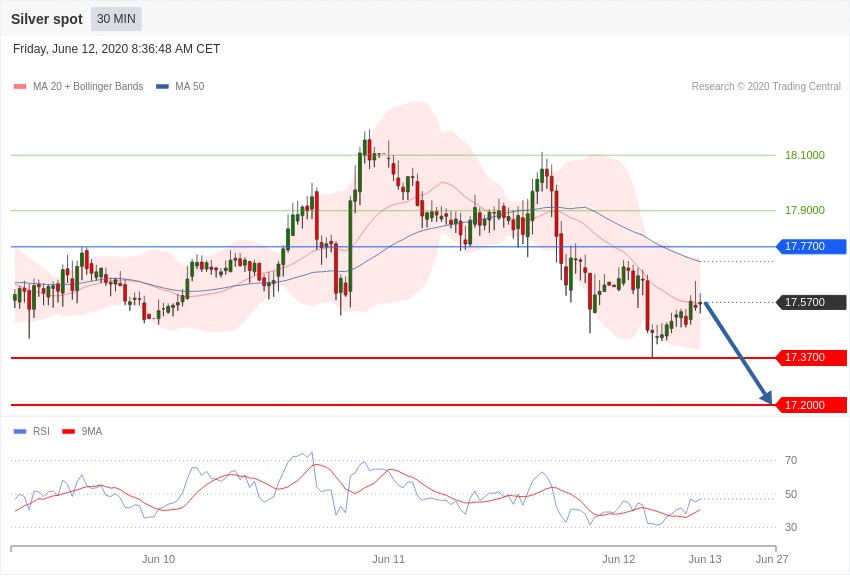
Task: Select Jun 10 on the date axis
Action: (158, 559)
